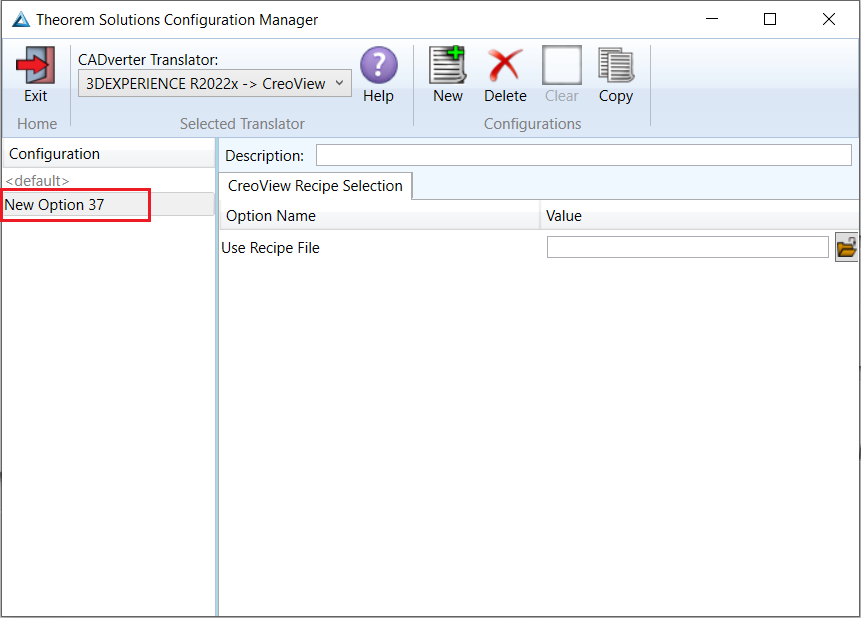Open the Help question mark icon
This screenshot has height=618, width=861.
click(379, 65)
